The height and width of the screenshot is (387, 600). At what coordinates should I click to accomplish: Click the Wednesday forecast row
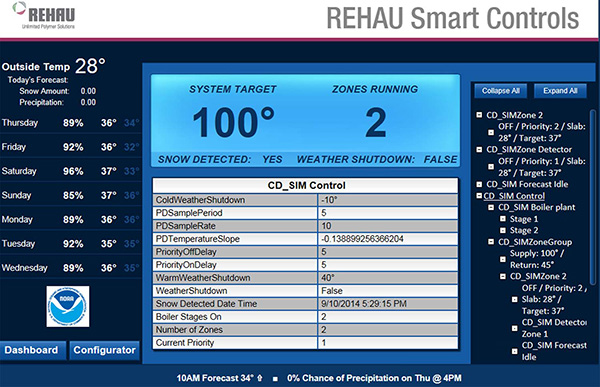71,268
